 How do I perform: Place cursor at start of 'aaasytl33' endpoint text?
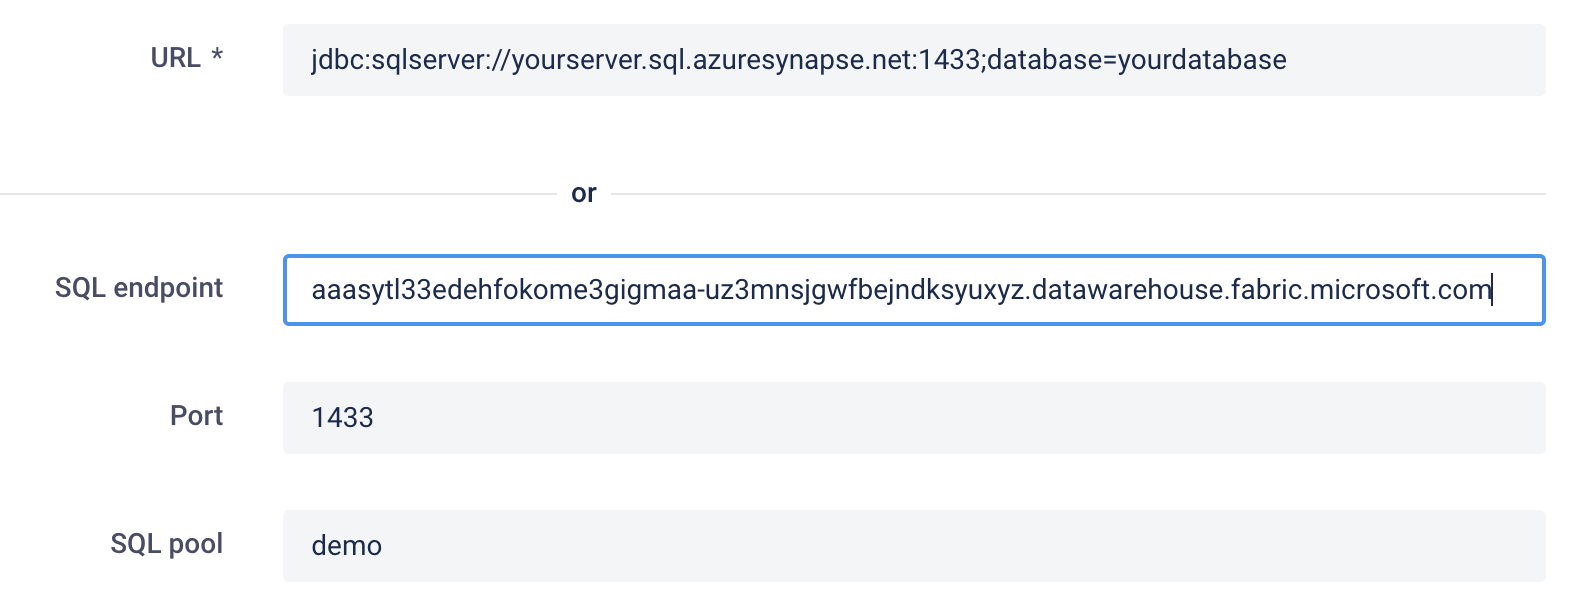coord(313,290)
